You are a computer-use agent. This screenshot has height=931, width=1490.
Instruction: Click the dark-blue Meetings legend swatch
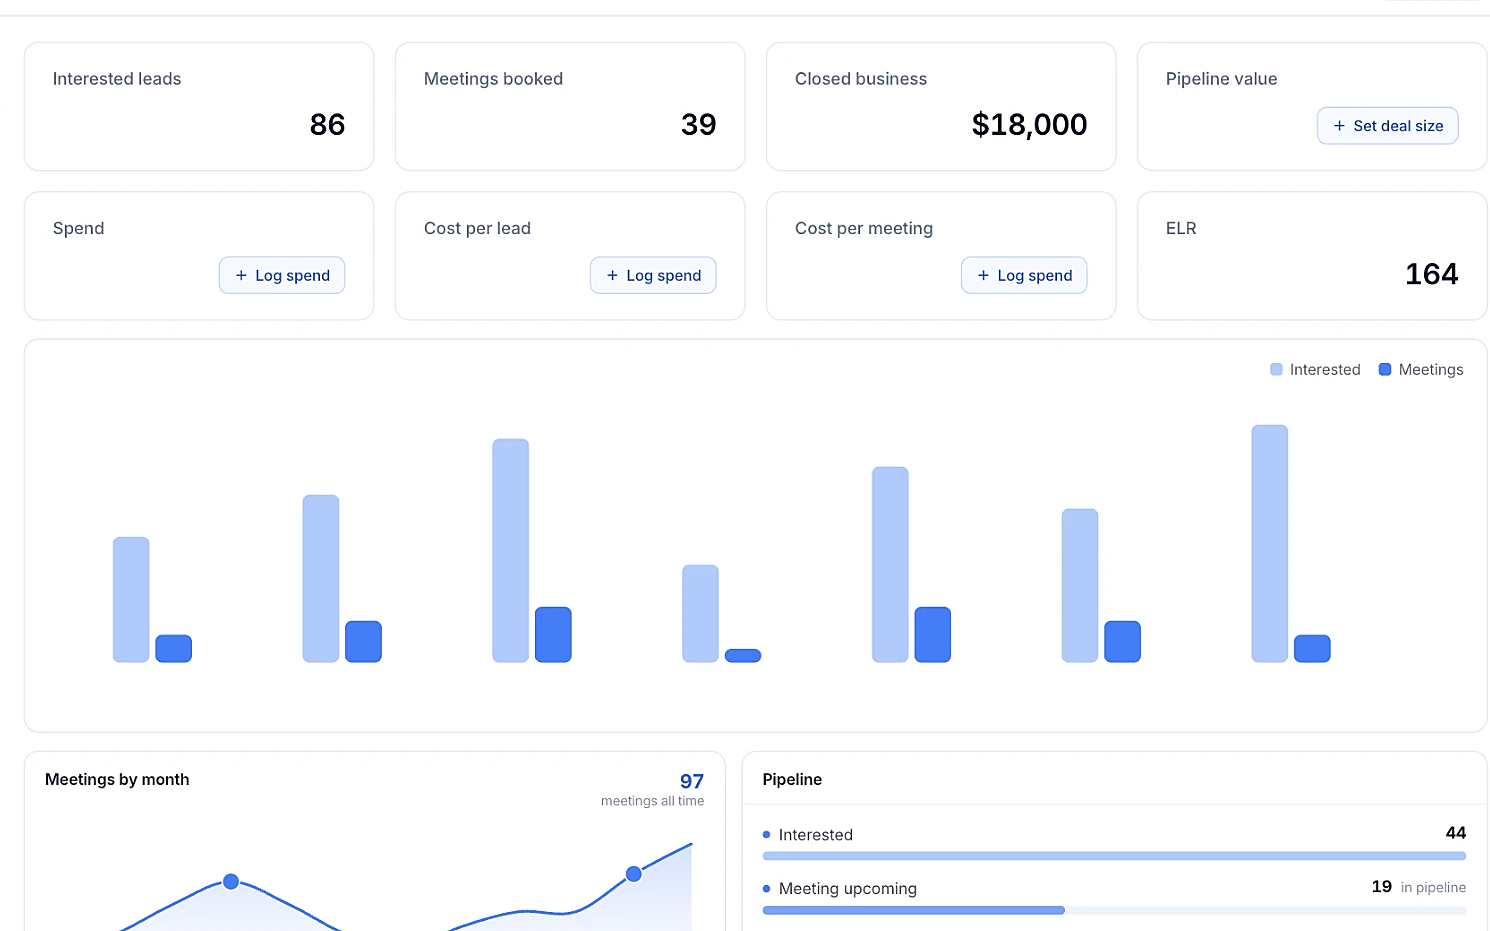pos(1385,370)
